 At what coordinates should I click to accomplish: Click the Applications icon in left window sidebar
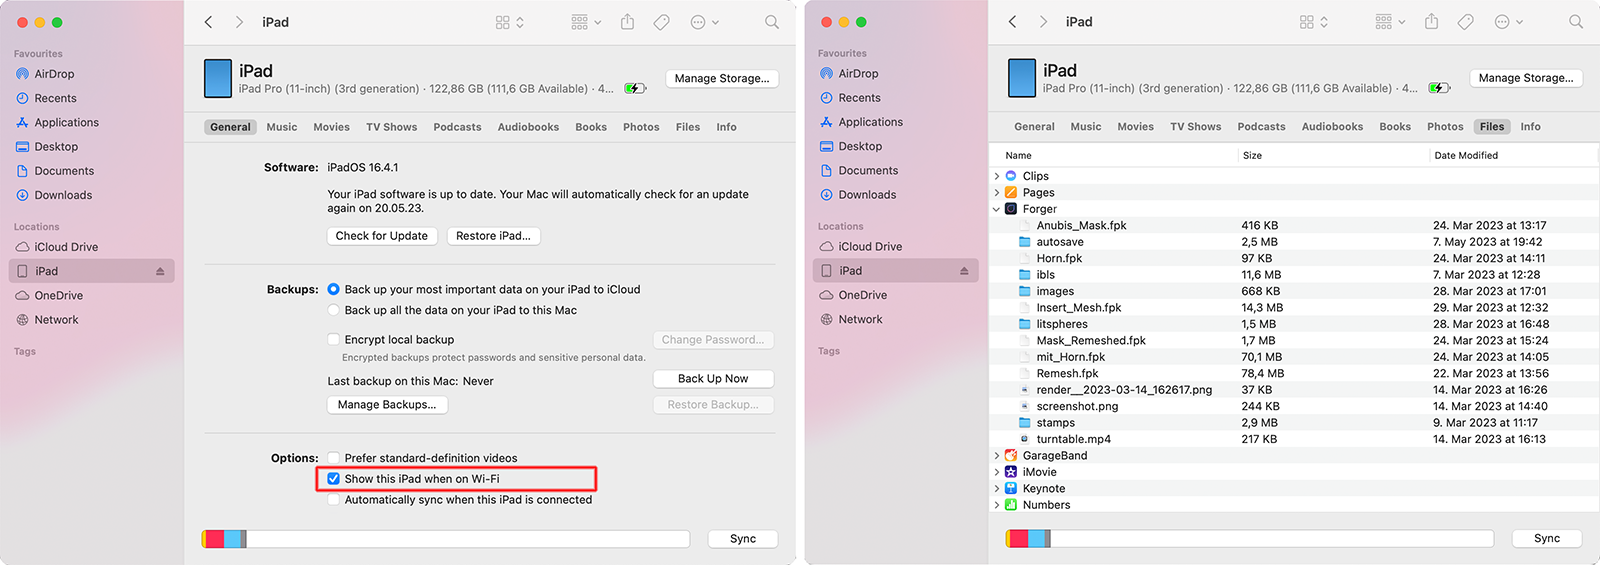[x=22, y=122]
